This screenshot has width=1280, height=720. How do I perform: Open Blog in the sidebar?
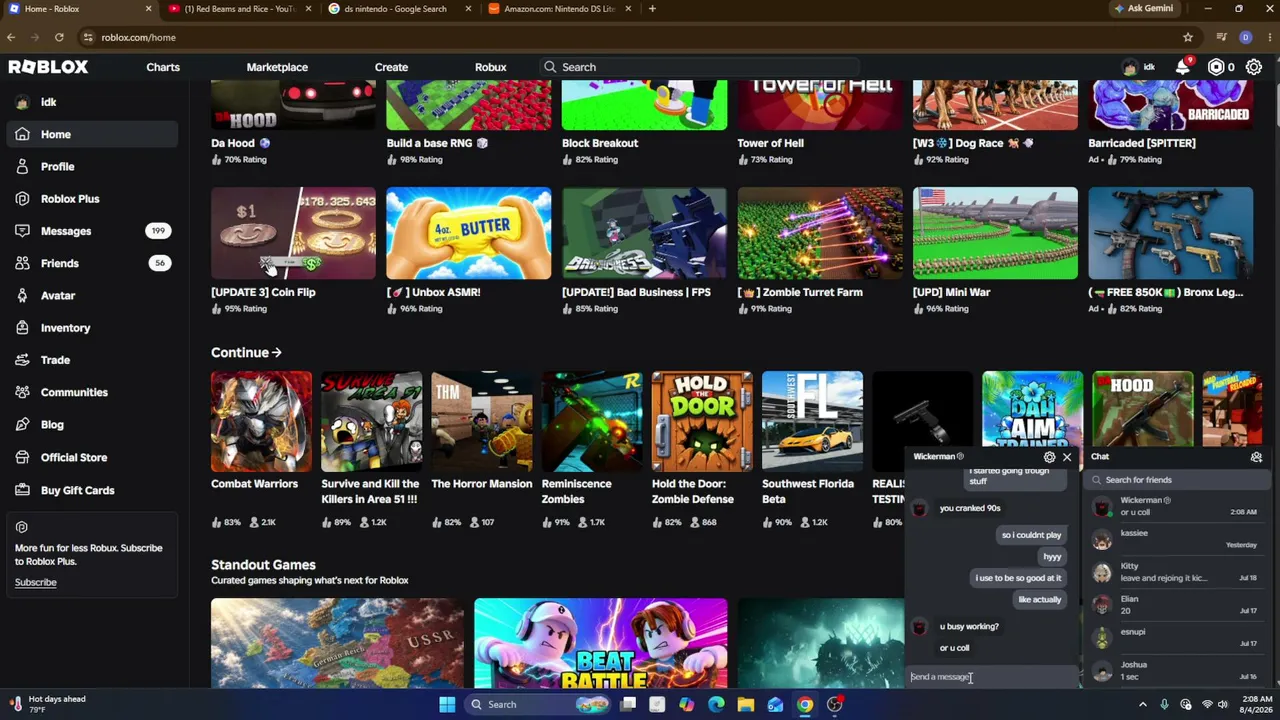(x=90, y=424)
